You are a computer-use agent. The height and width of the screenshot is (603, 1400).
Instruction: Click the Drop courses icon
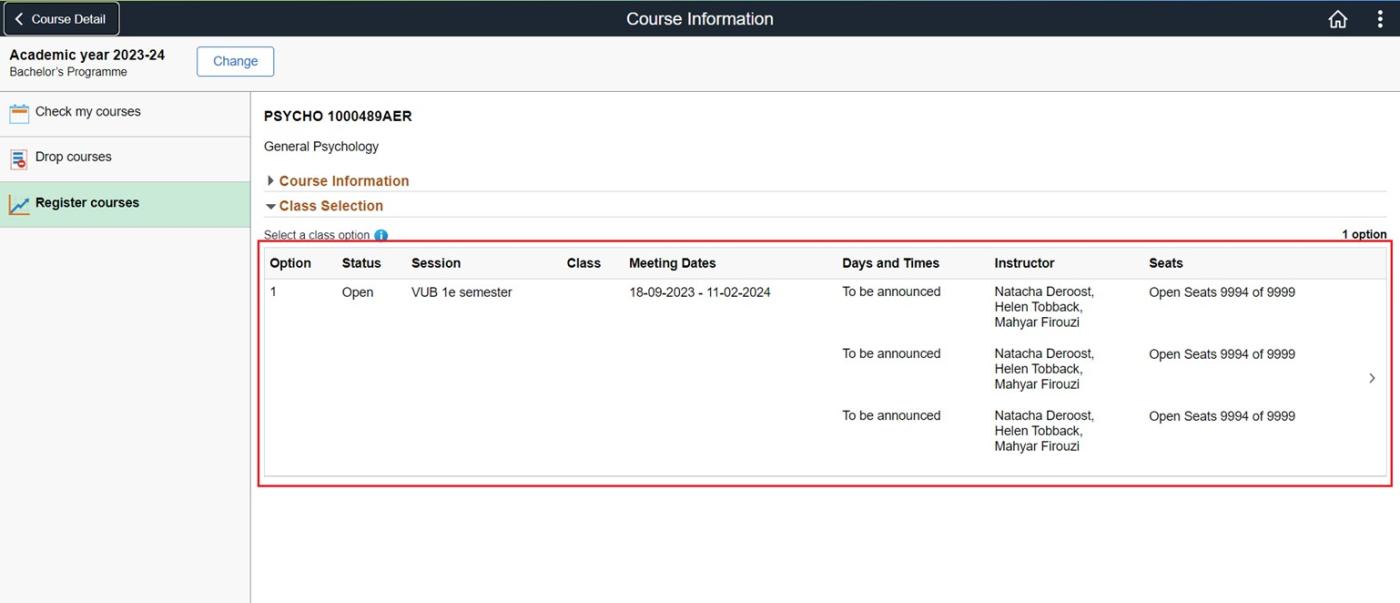19,159
